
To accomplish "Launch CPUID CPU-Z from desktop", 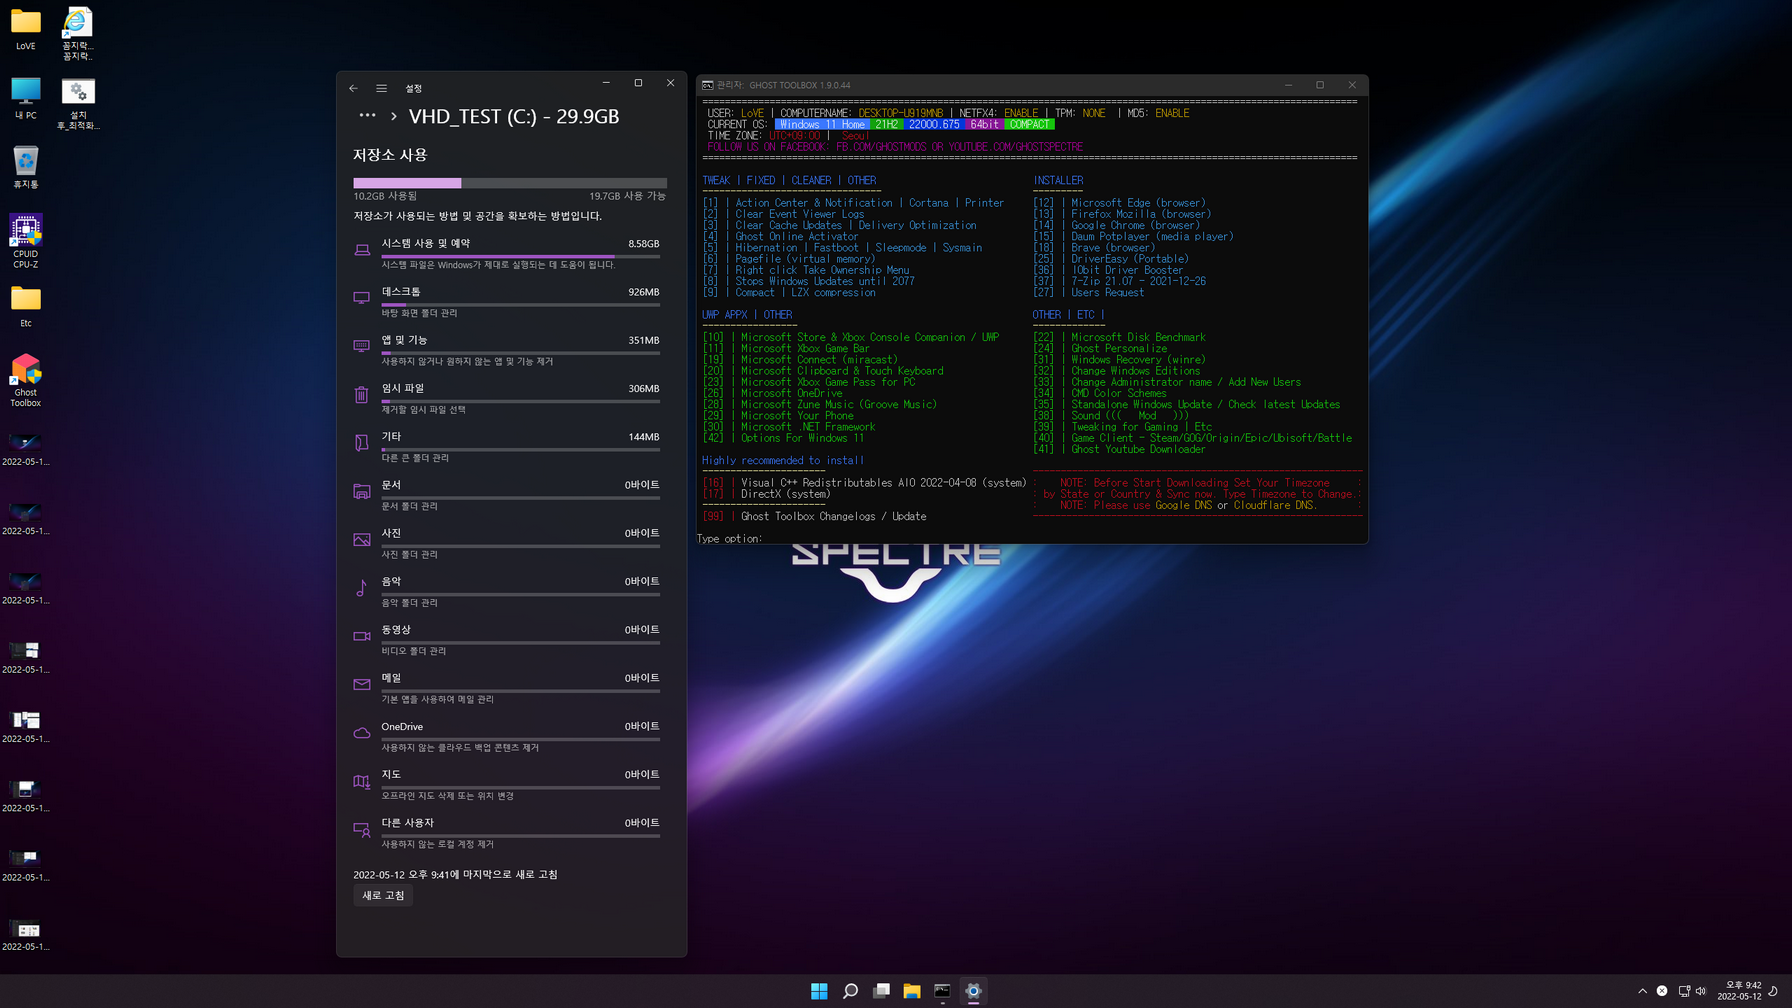I will [x=26, y=241].
